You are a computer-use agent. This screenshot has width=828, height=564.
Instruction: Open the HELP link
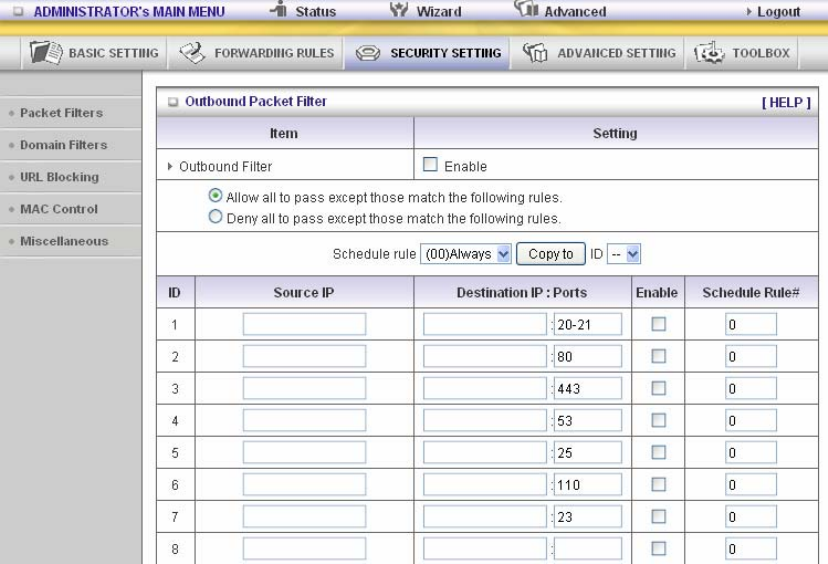786,102
